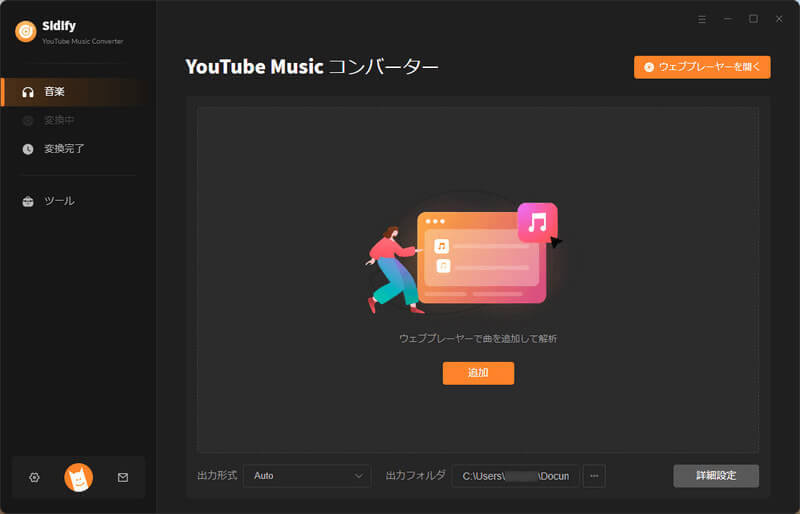Click the 出力形式 label
The image size is (800, 514).
[x=217, y=476]
